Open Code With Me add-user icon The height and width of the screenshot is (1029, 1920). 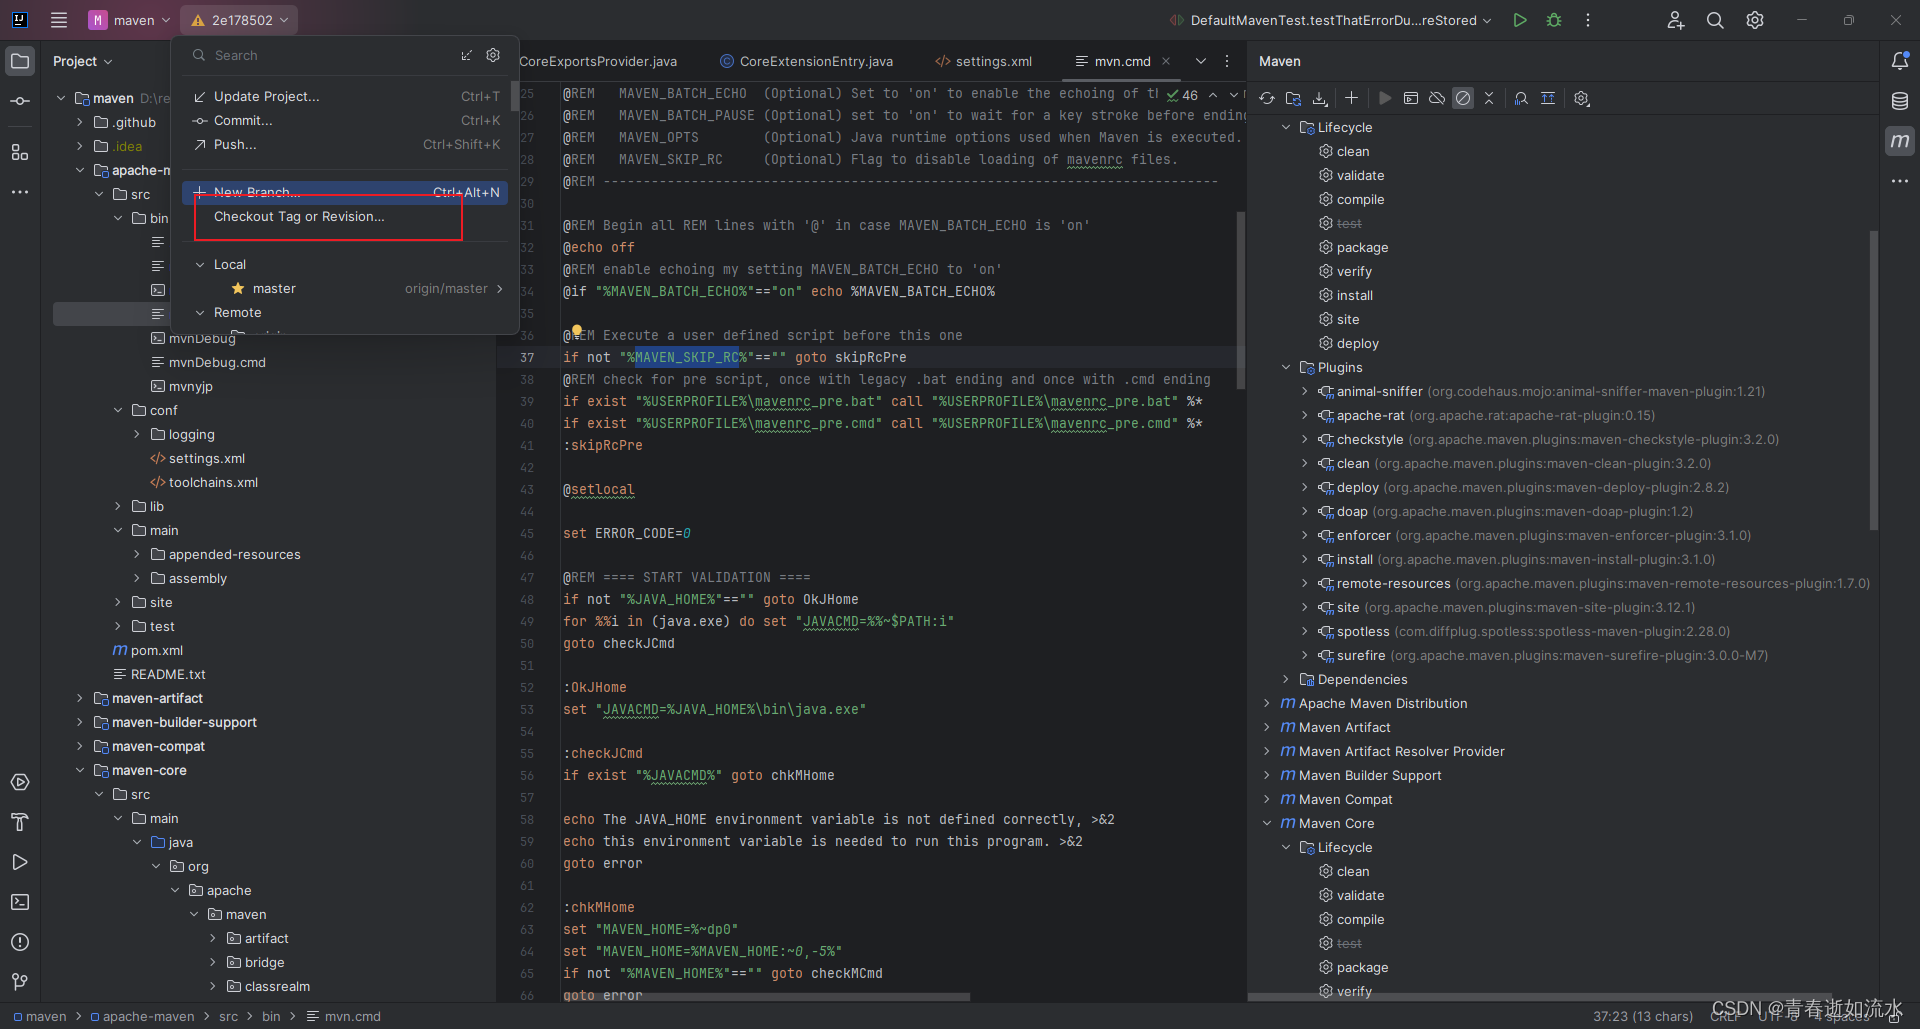point(1676,20)
